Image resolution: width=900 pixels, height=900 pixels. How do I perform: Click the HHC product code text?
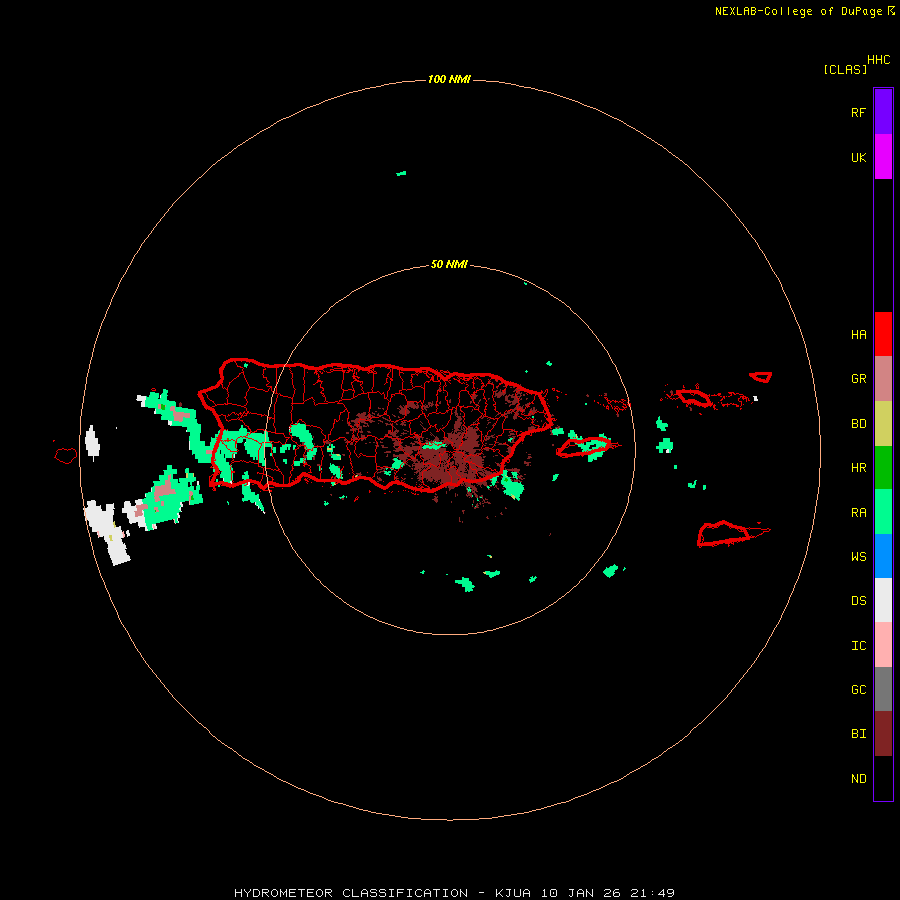(x=878, y=60)
